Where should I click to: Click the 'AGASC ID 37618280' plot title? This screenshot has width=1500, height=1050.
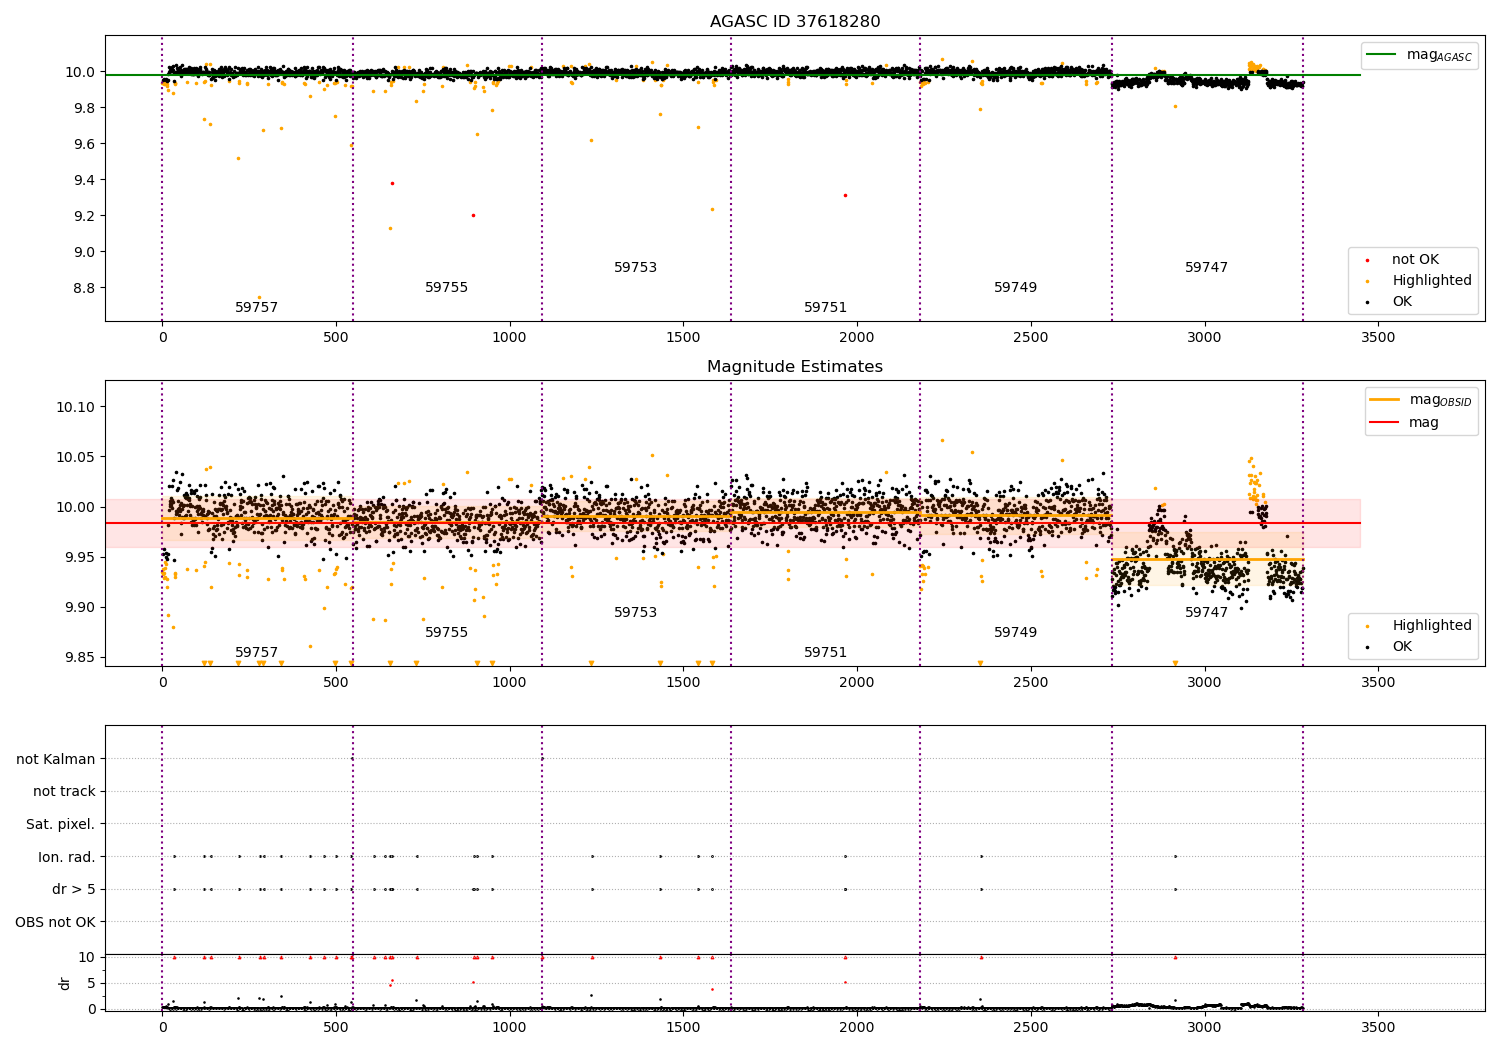795,22
